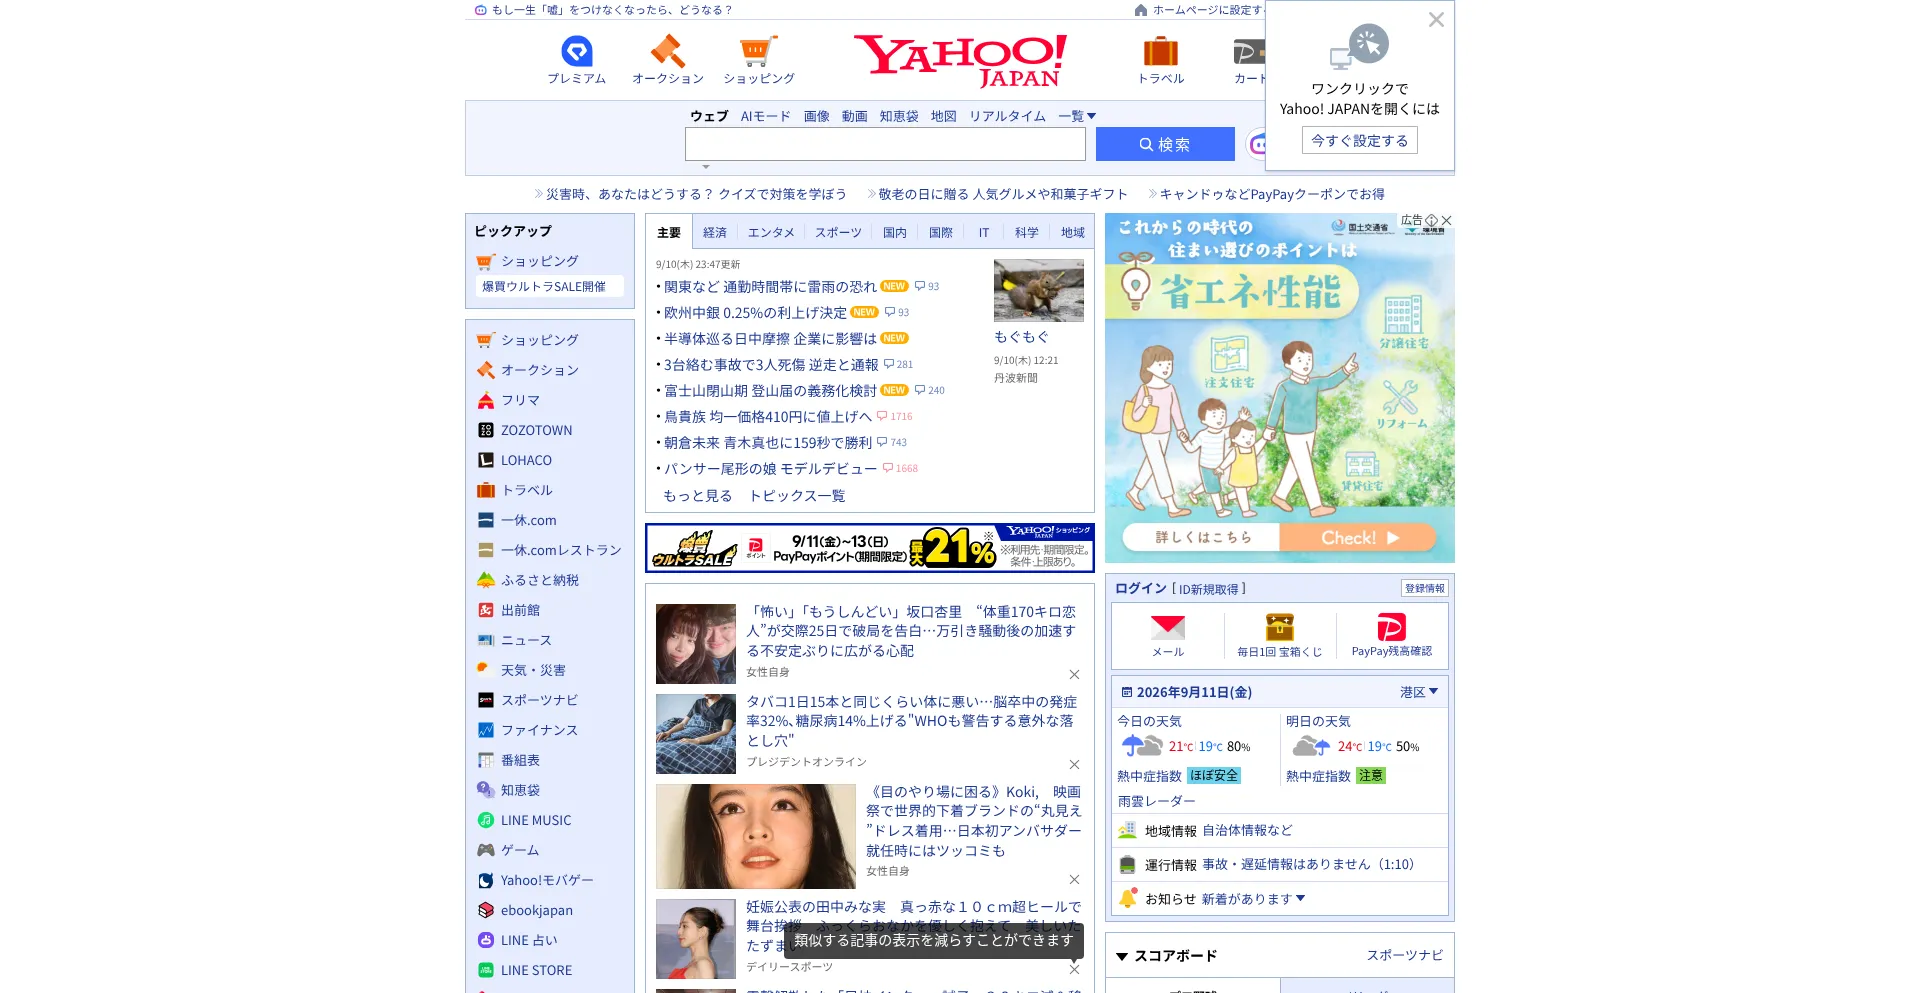
Task: Click ID新規取得 link
Action: coord(1209,589)
